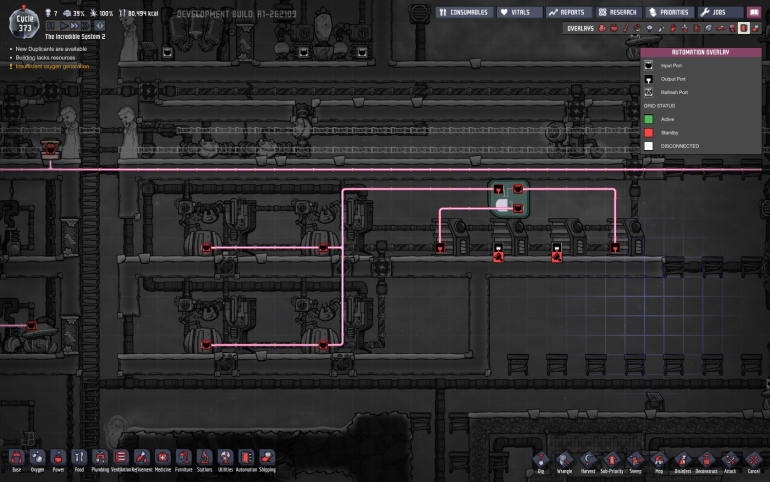770x482 pixels.
Task: Select the Dig tool
Action: (541, 460)
